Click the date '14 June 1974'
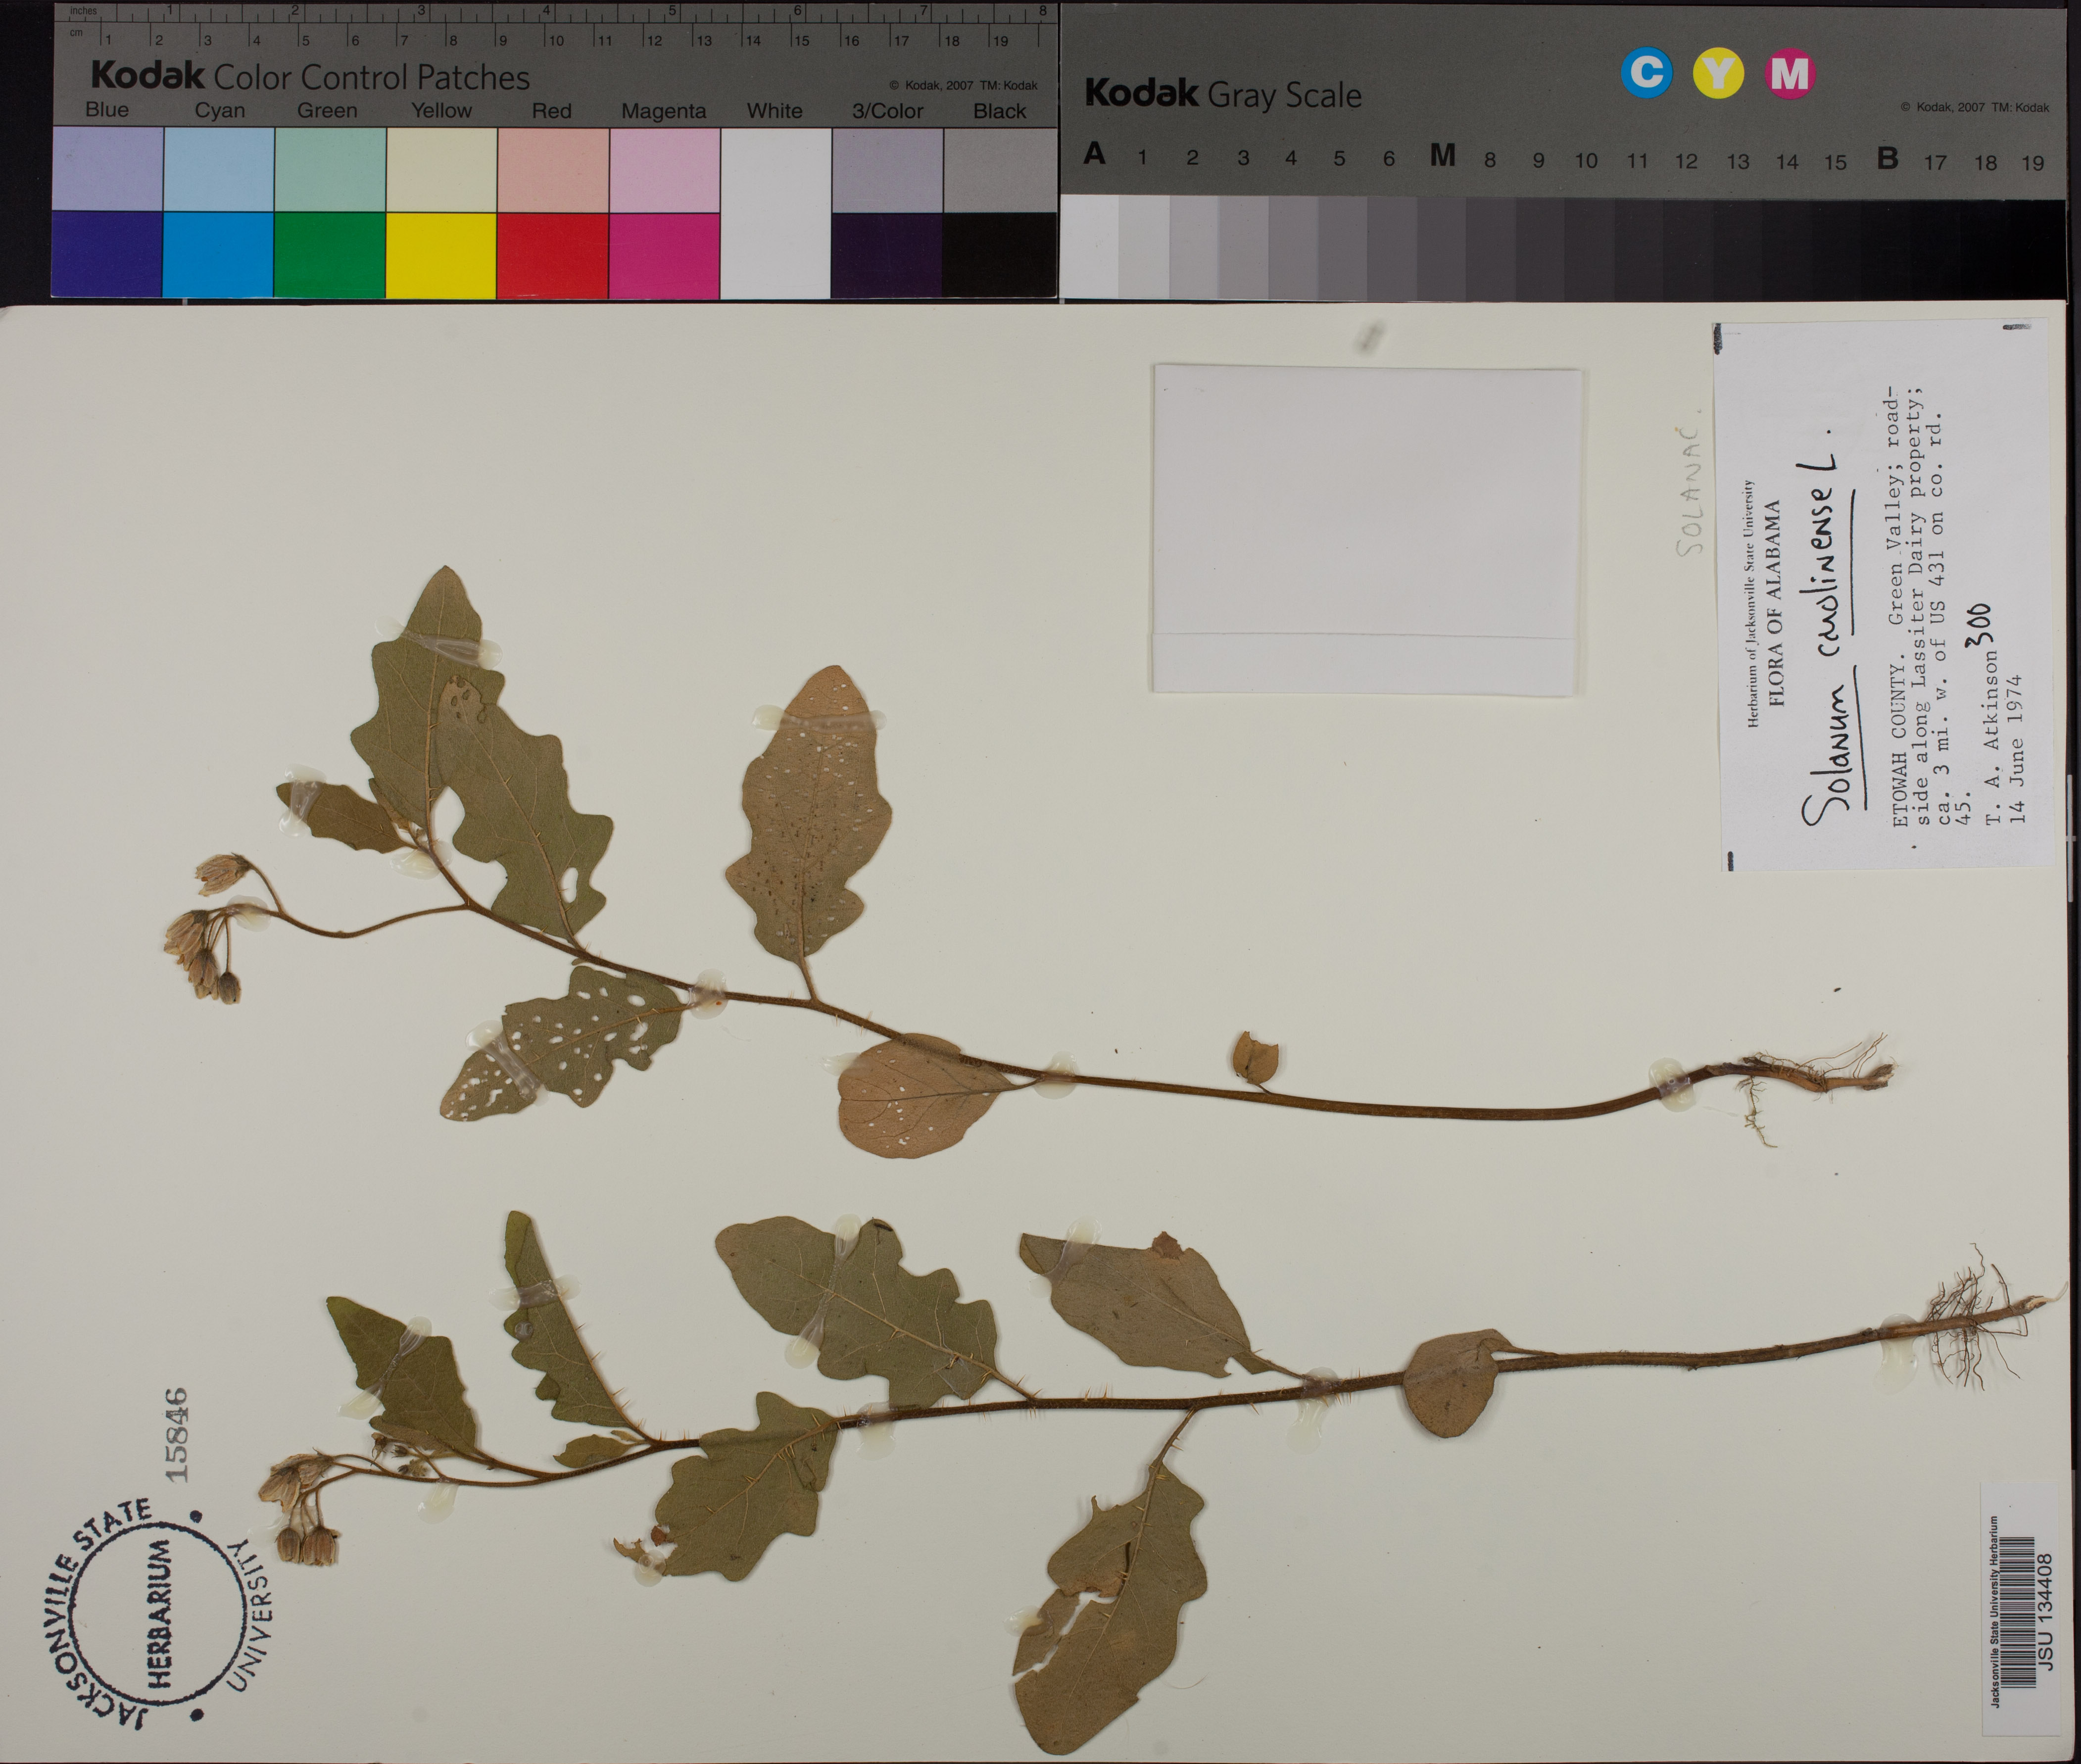The width and height of the screenshot is (2081, 1764). (2016, 749)
